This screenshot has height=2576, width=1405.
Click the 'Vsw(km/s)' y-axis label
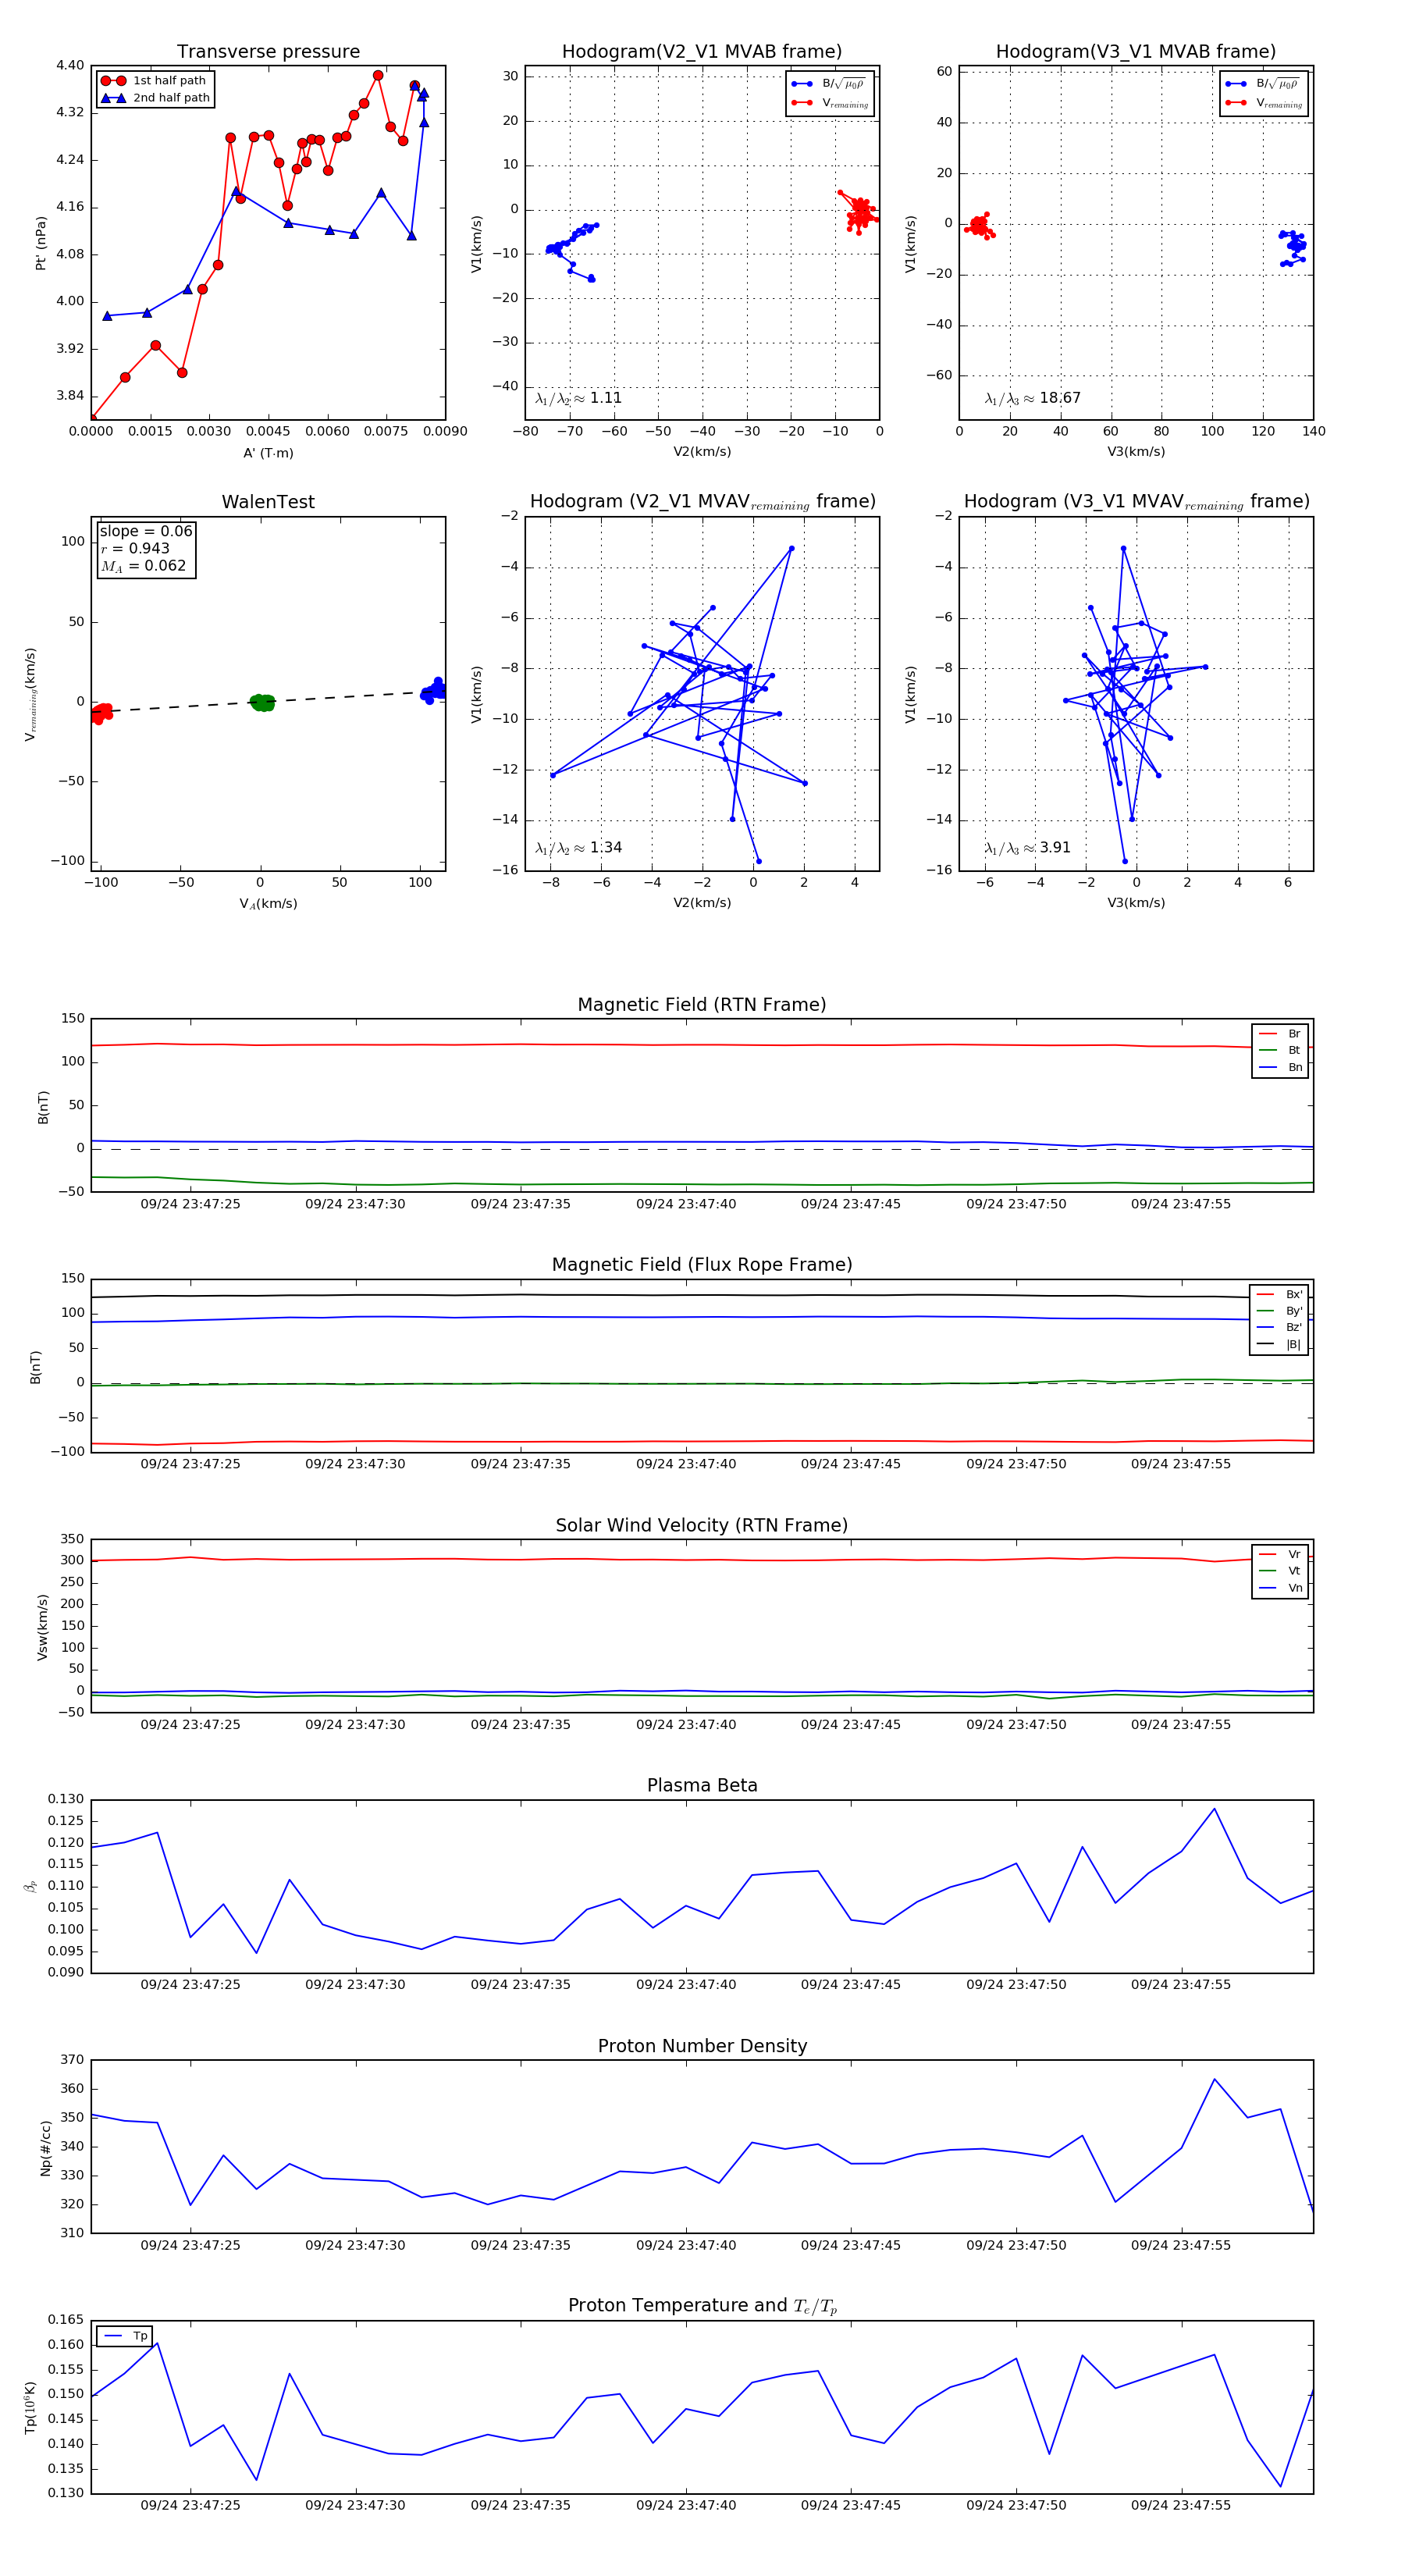pos(42,1627)
